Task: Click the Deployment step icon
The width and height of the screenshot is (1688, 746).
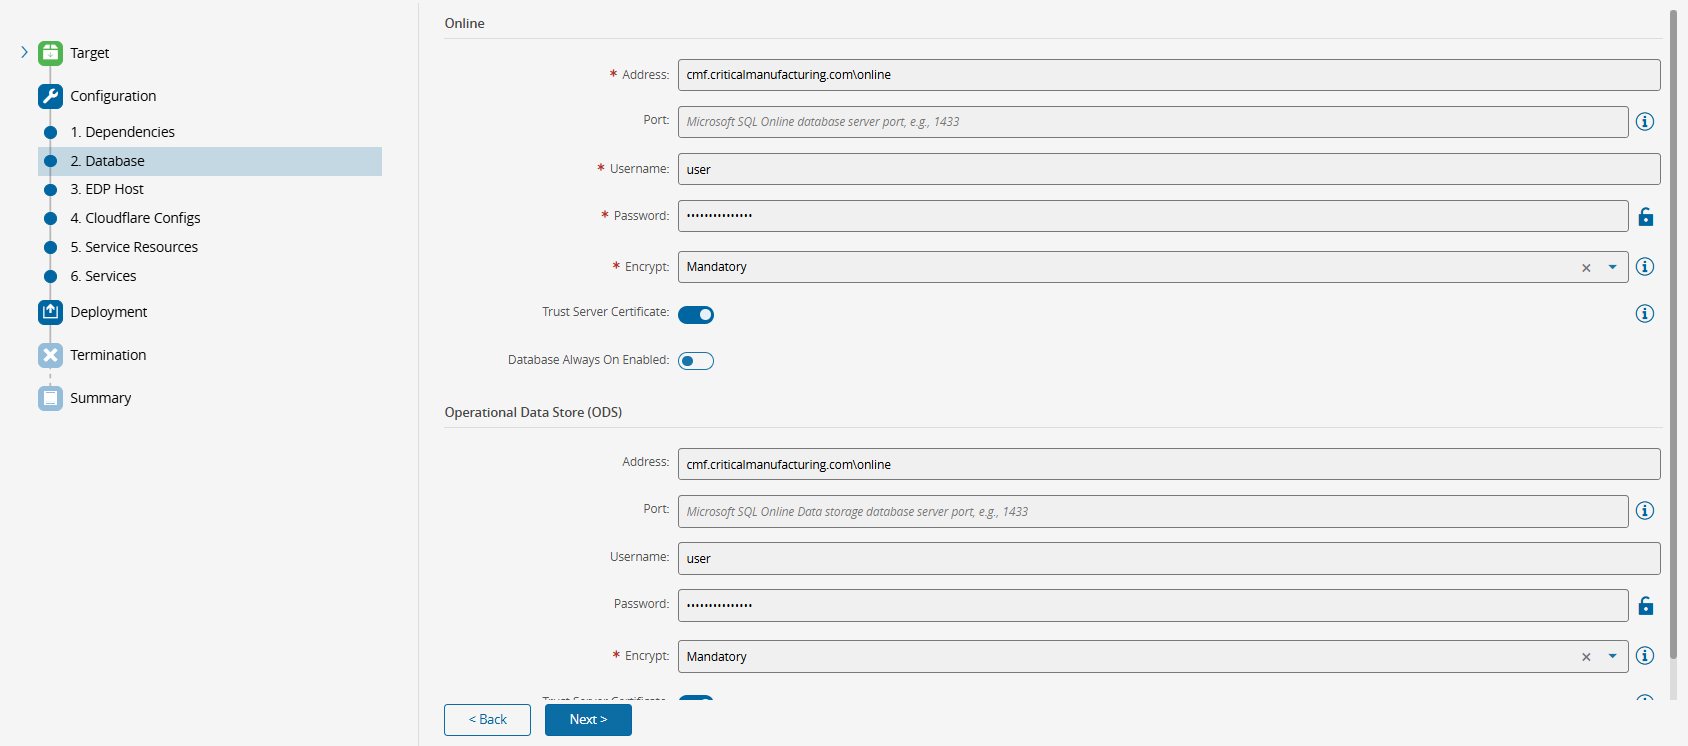Action: click(50, 312)
